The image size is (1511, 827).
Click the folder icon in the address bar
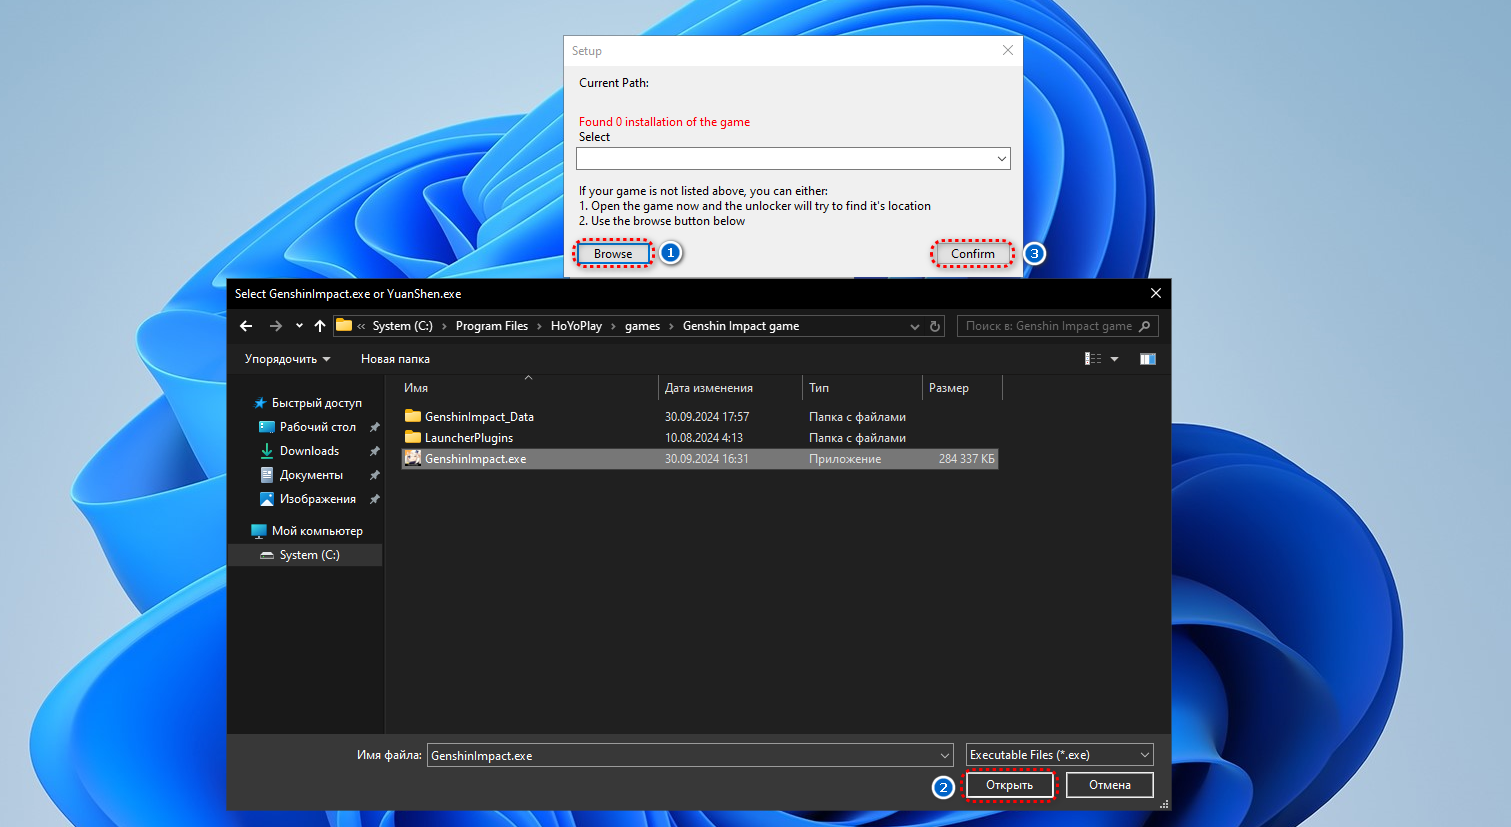[344, 325]
